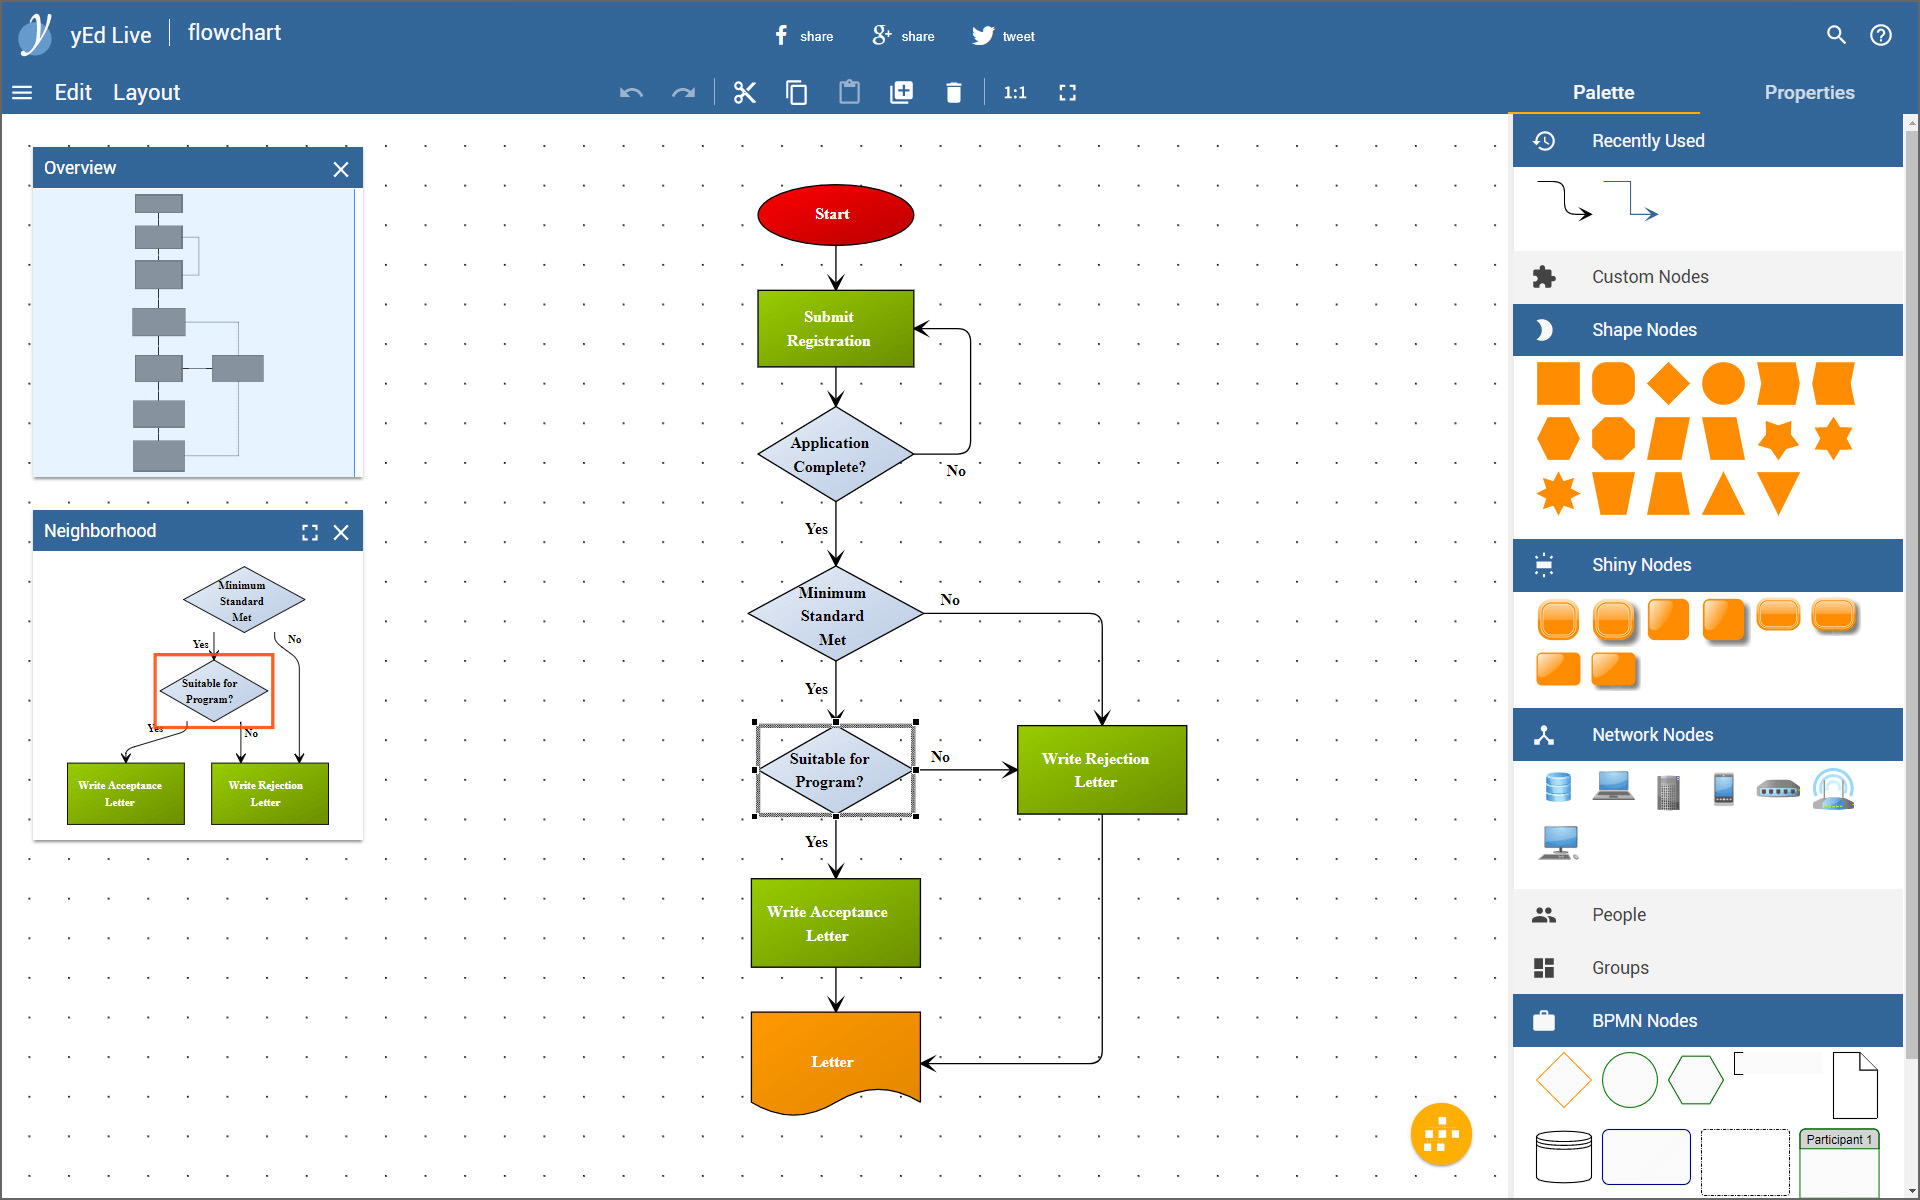Viewport: 1920px width, 1200px height.
Task: Select the Copy tool in toolbar
Action: 795,91
